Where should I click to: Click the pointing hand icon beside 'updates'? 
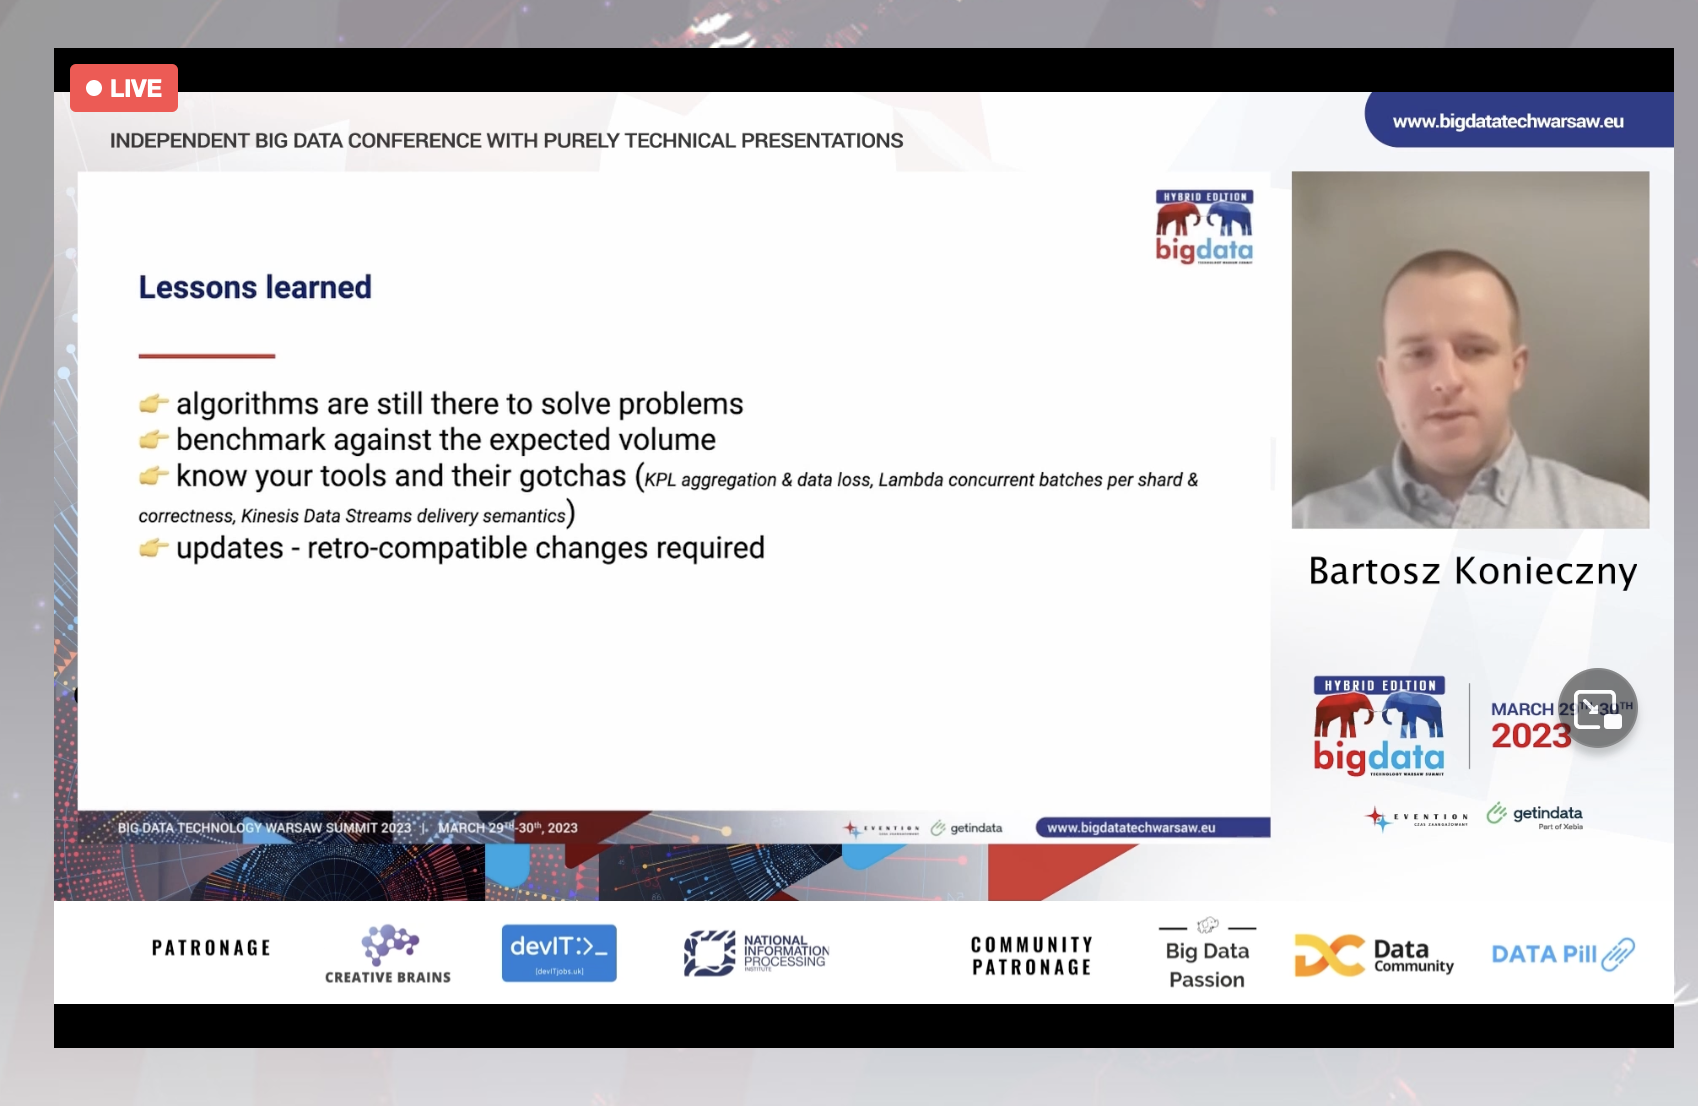pos(153,548)
